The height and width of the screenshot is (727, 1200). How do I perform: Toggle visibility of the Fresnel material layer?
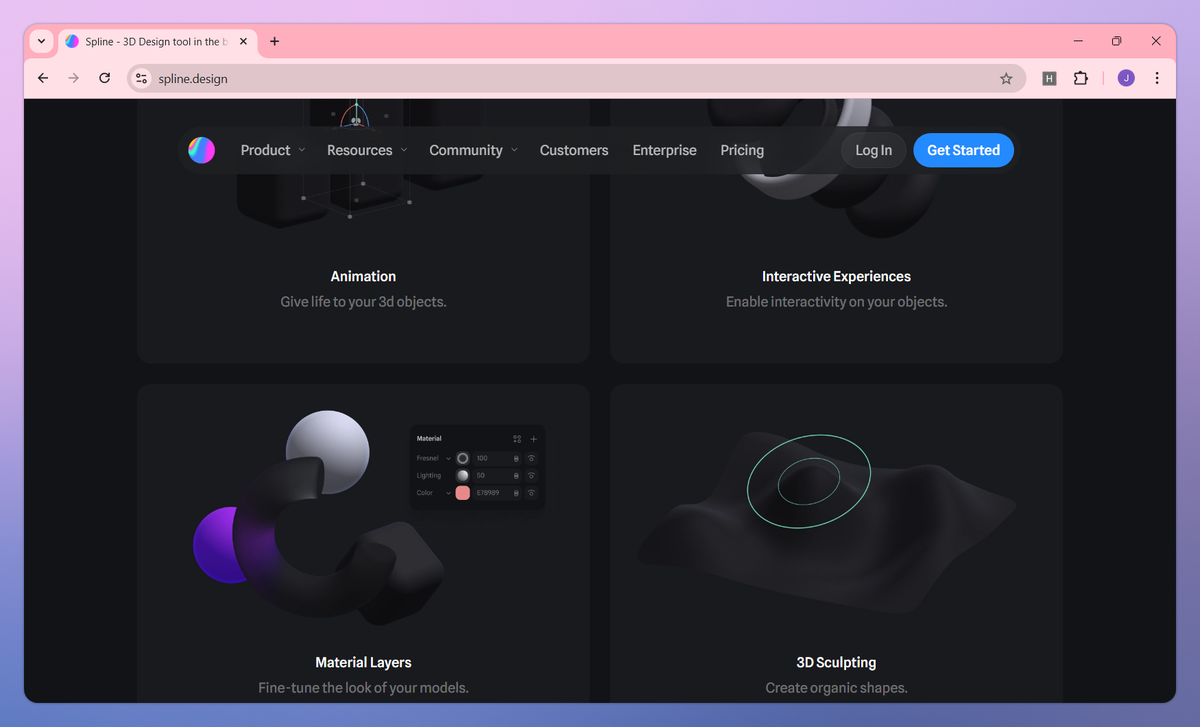coord(531,458)
